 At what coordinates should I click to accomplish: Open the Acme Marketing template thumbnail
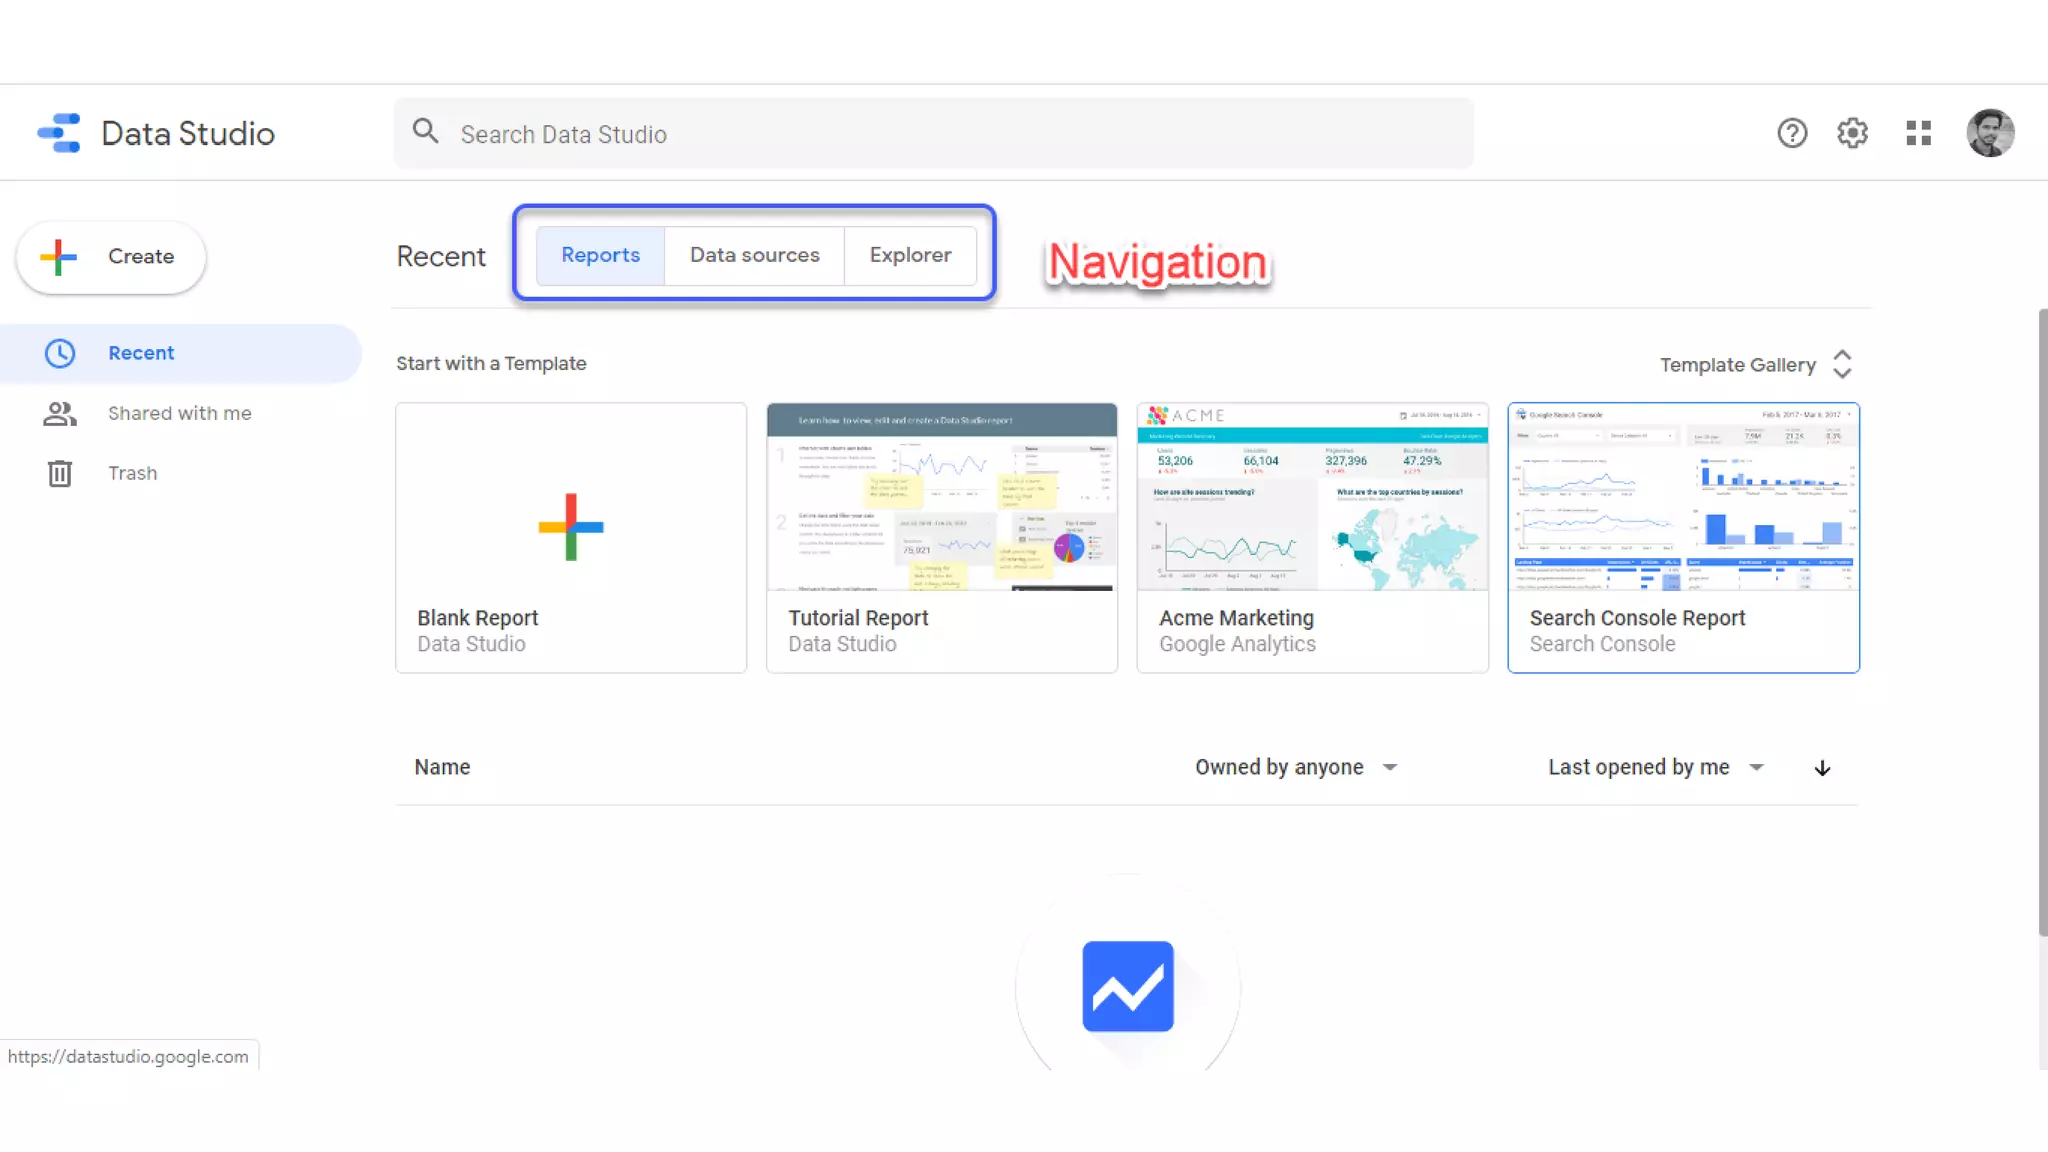click(1312, 497)
